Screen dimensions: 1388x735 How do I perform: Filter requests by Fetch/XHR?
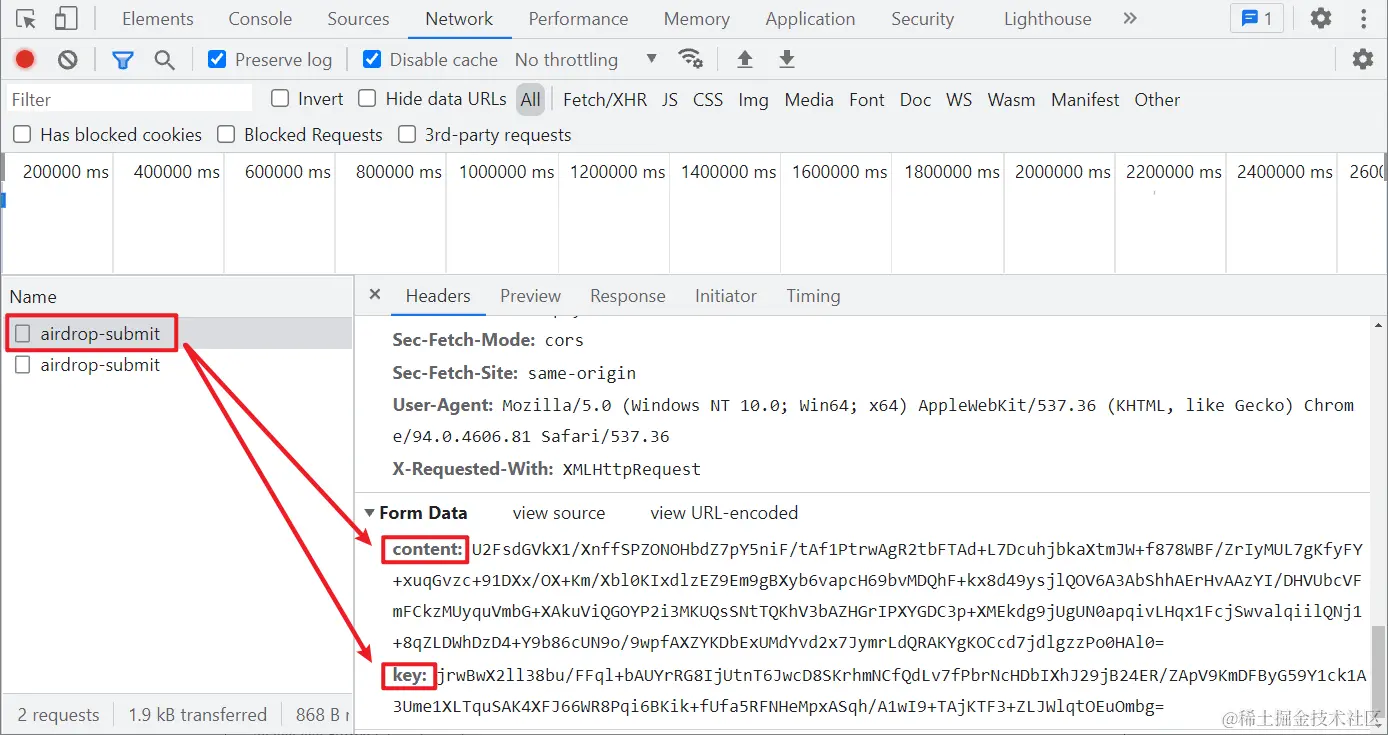point(605,99)
